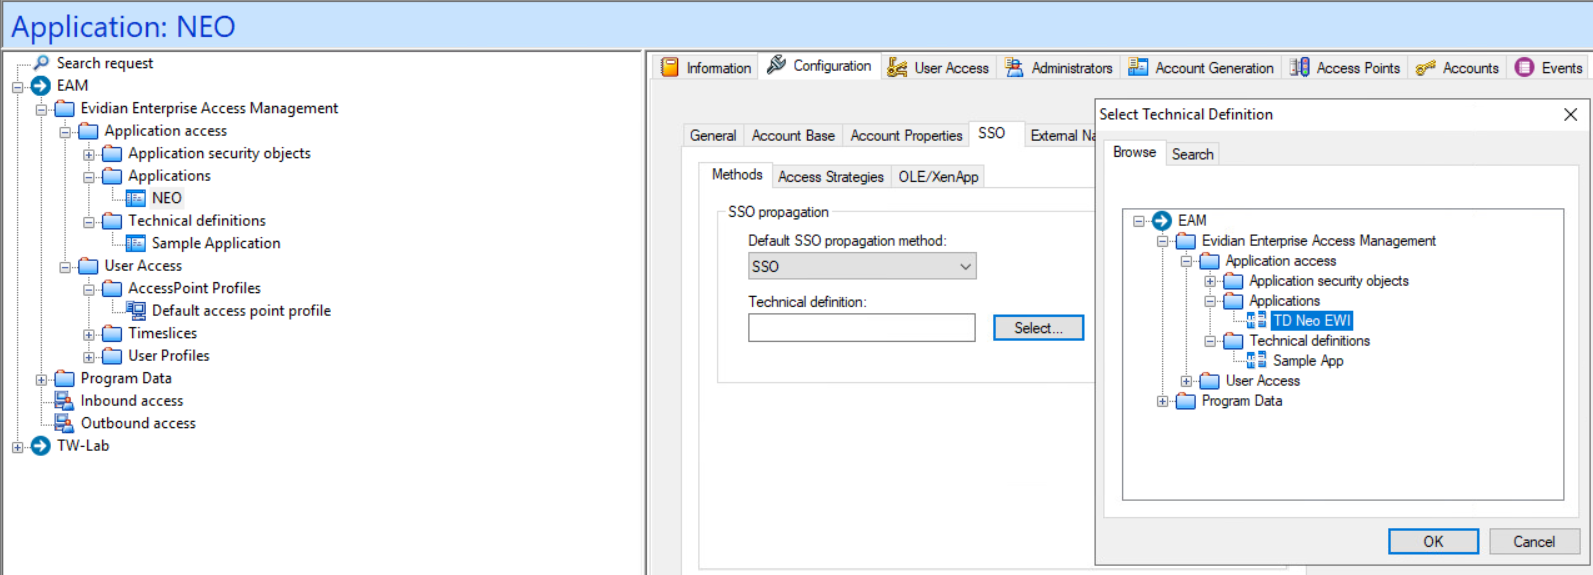The image size is (1593, 575).
Task: Expand User Access in the dialog tree
Action: point(1186,381)
